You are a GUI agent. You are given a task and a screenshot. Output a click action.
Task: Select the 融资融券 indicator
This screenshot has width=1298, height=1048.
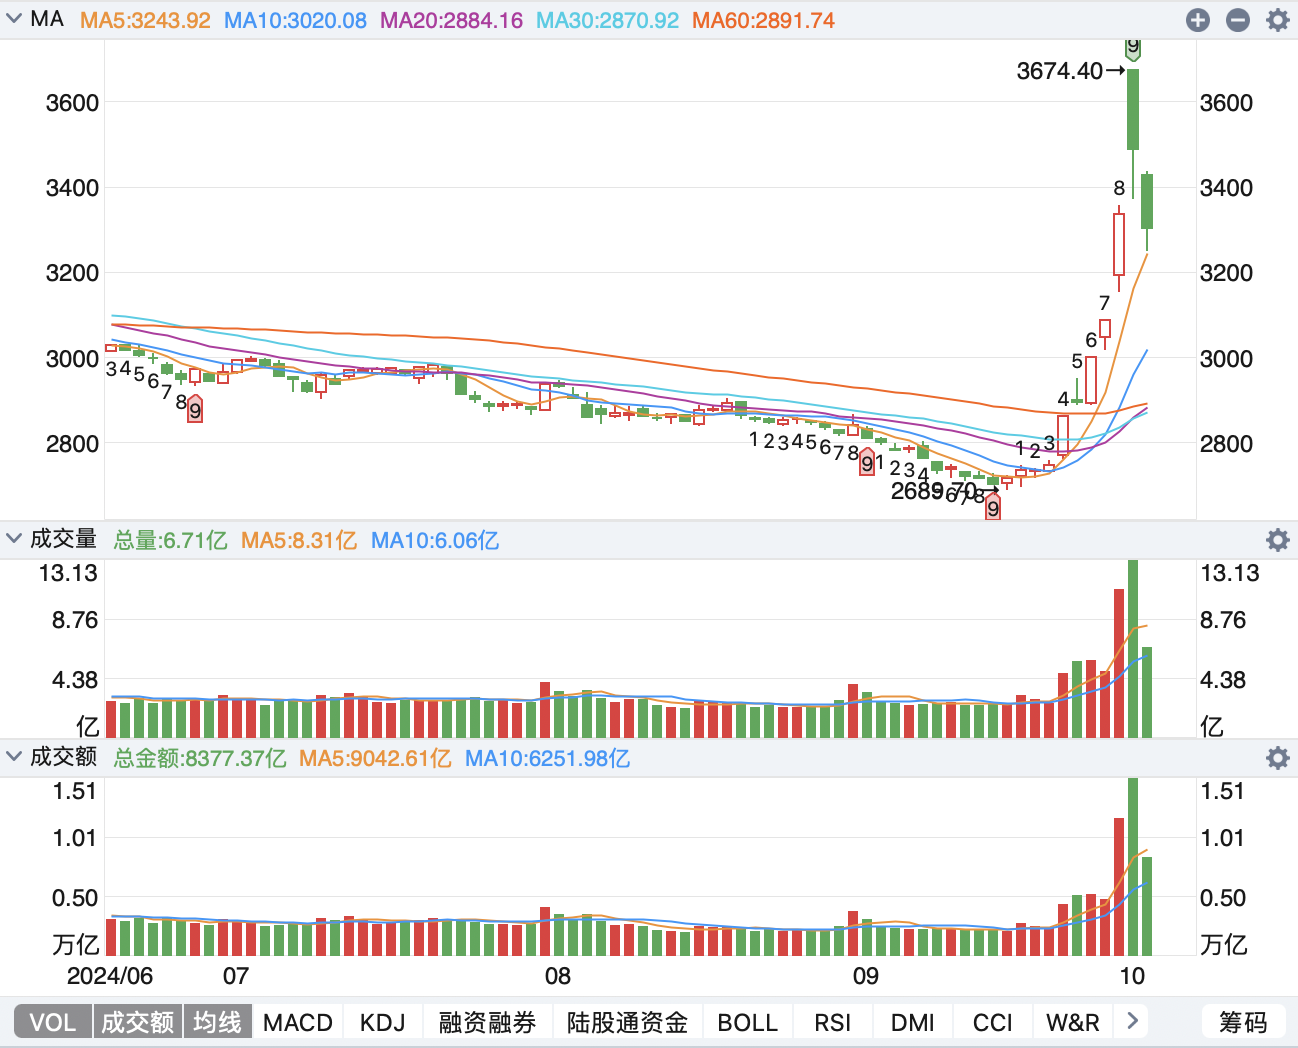[487, 1022]
